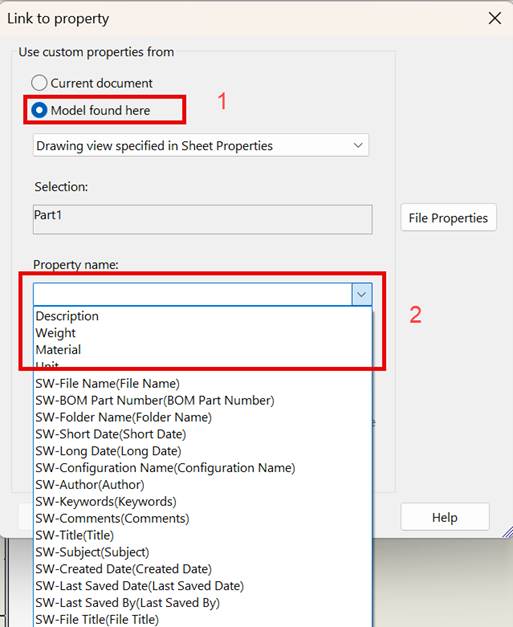Collapse the Property name dropdown arrow
The width and height of the screenshot is (513, 627).
[x=362, y=295]
